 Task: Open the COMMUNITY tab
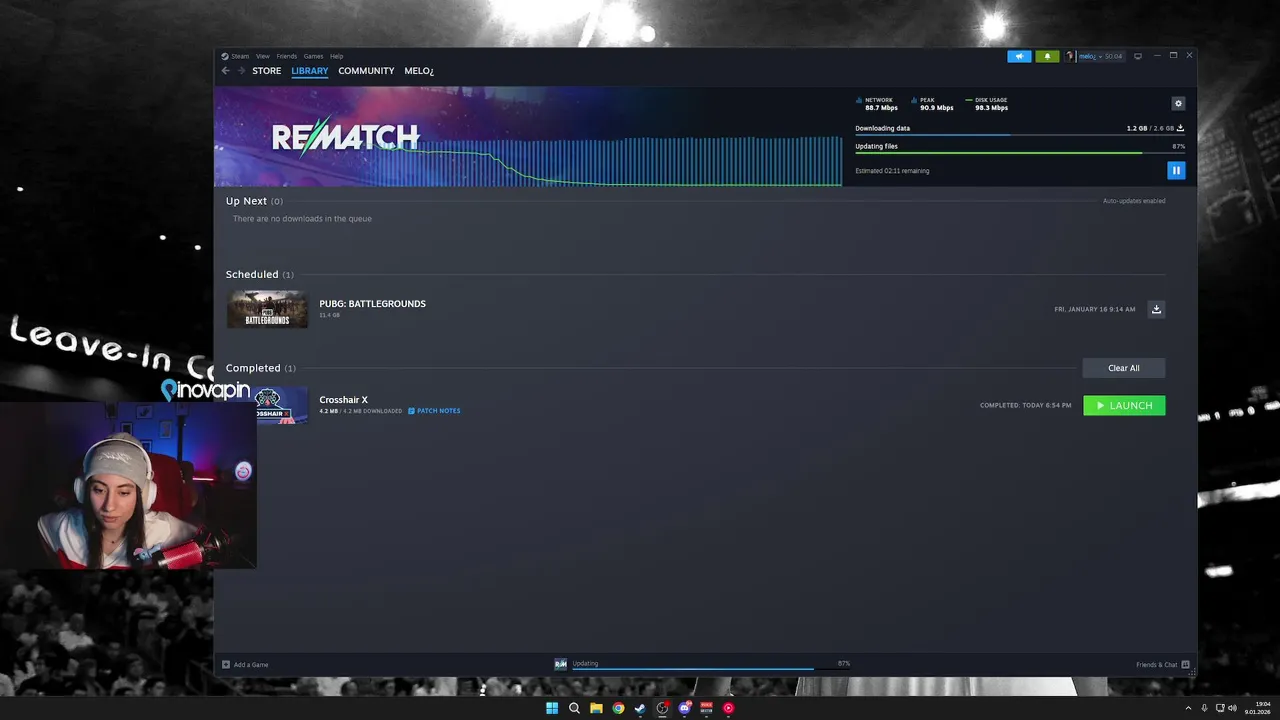tap(366, 71)
